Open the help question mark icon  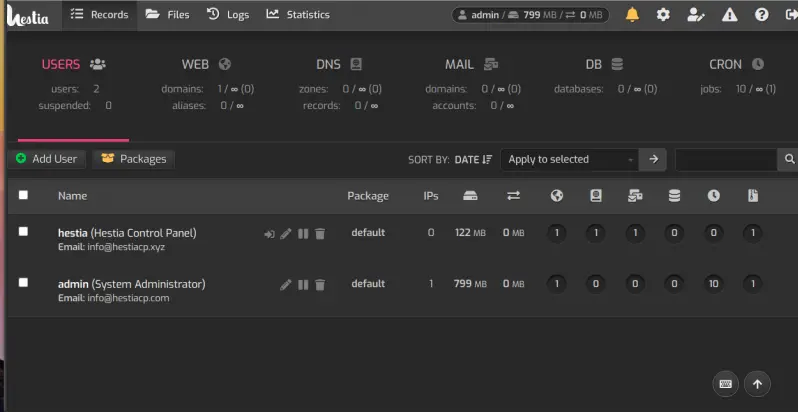(761, 15)
